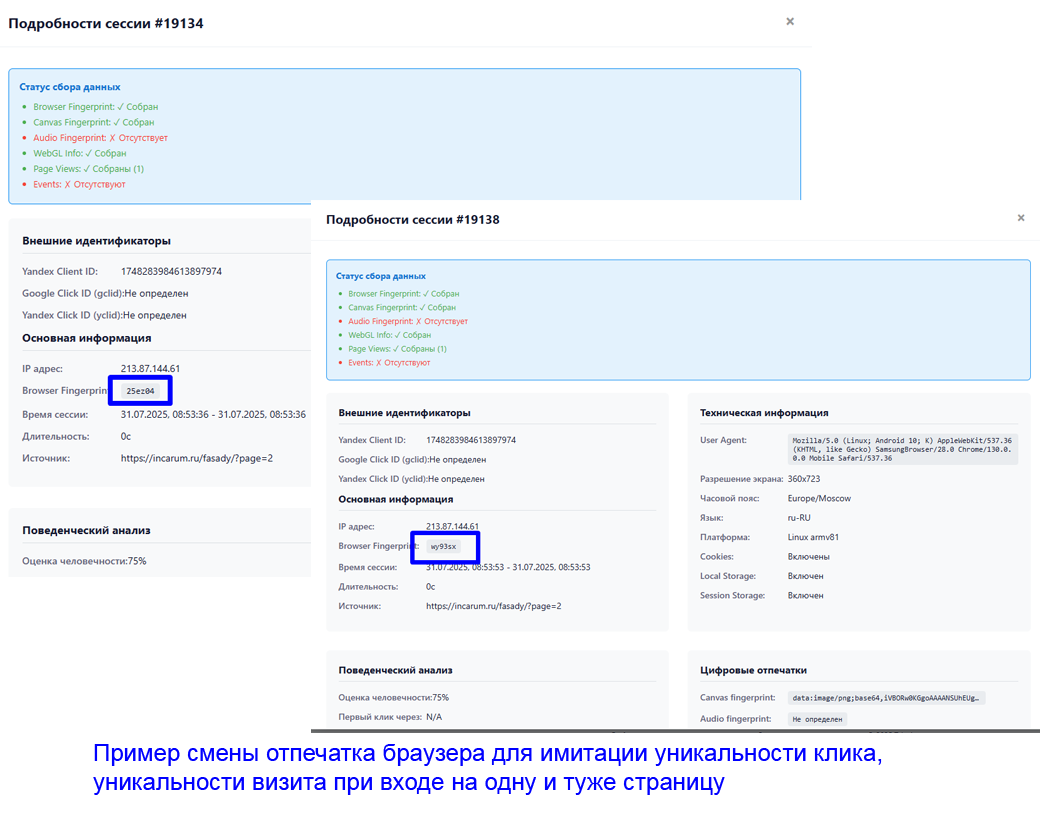The height and width of the screenshot is (819, 1040).
Task: Click the 'Цифровые отпечатки' section heading
Action: click(753, 670)
